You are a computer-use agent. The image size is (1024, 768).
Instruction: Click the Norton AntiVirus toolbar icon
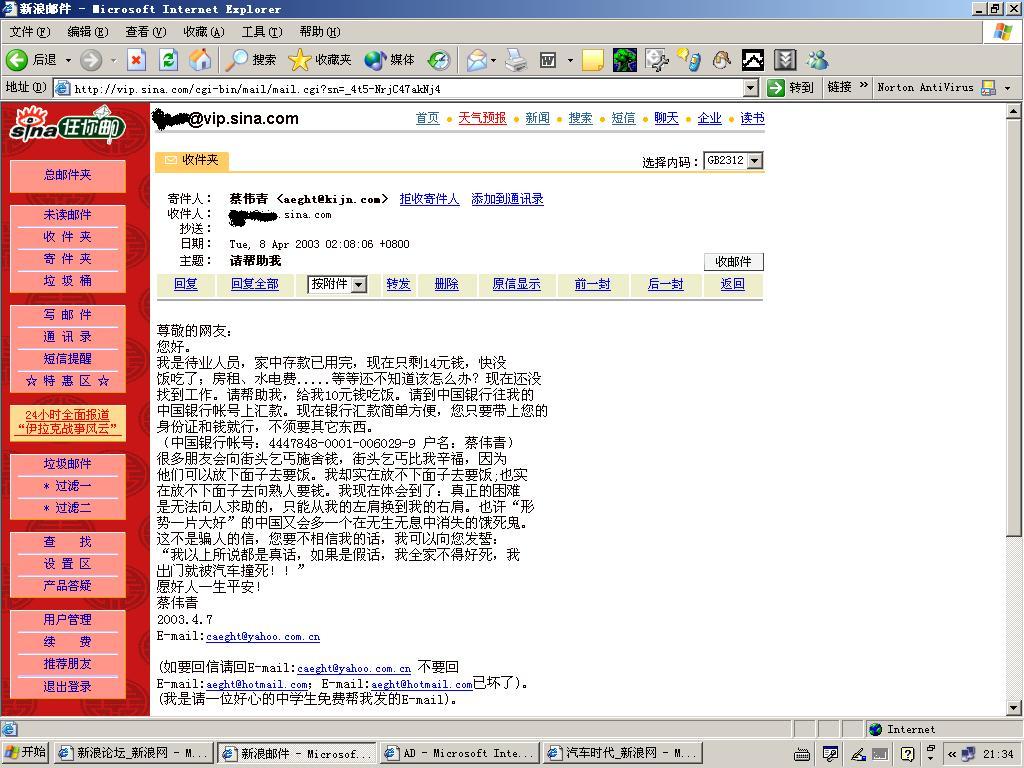(989, 88)
